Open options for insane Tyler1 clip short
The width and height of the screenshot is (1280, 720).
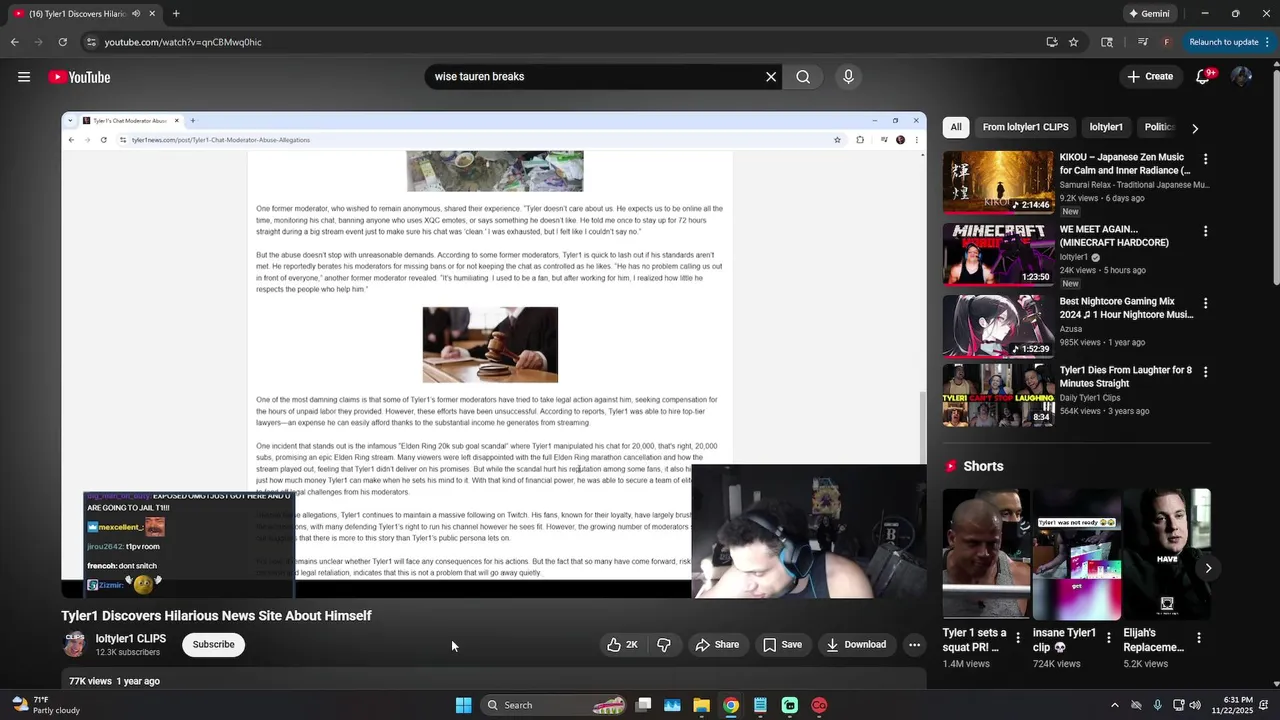click(1108, 637)
